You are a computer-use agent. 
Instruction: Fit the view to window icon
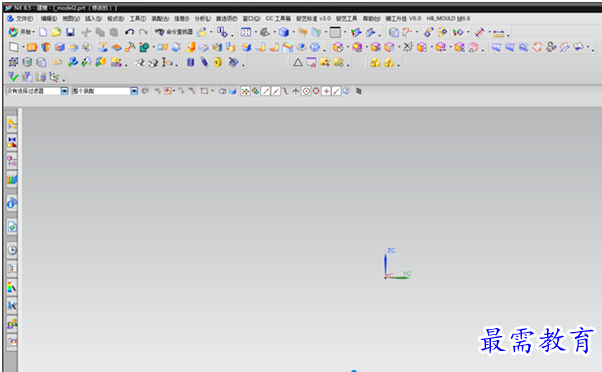(x=246, y=32)
